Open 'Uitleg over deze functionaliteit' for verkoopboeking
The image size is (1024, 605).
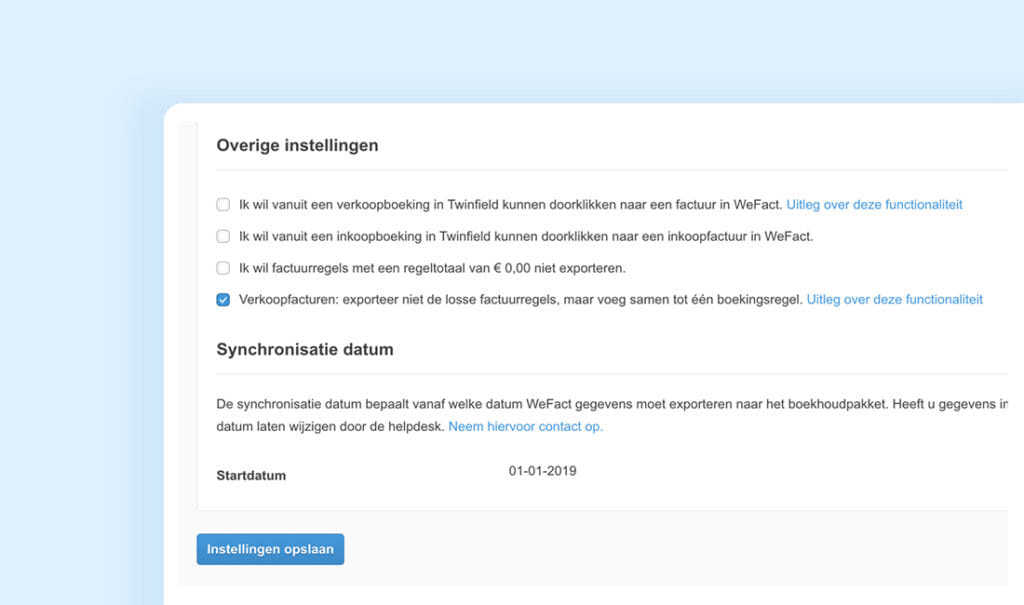874,205
